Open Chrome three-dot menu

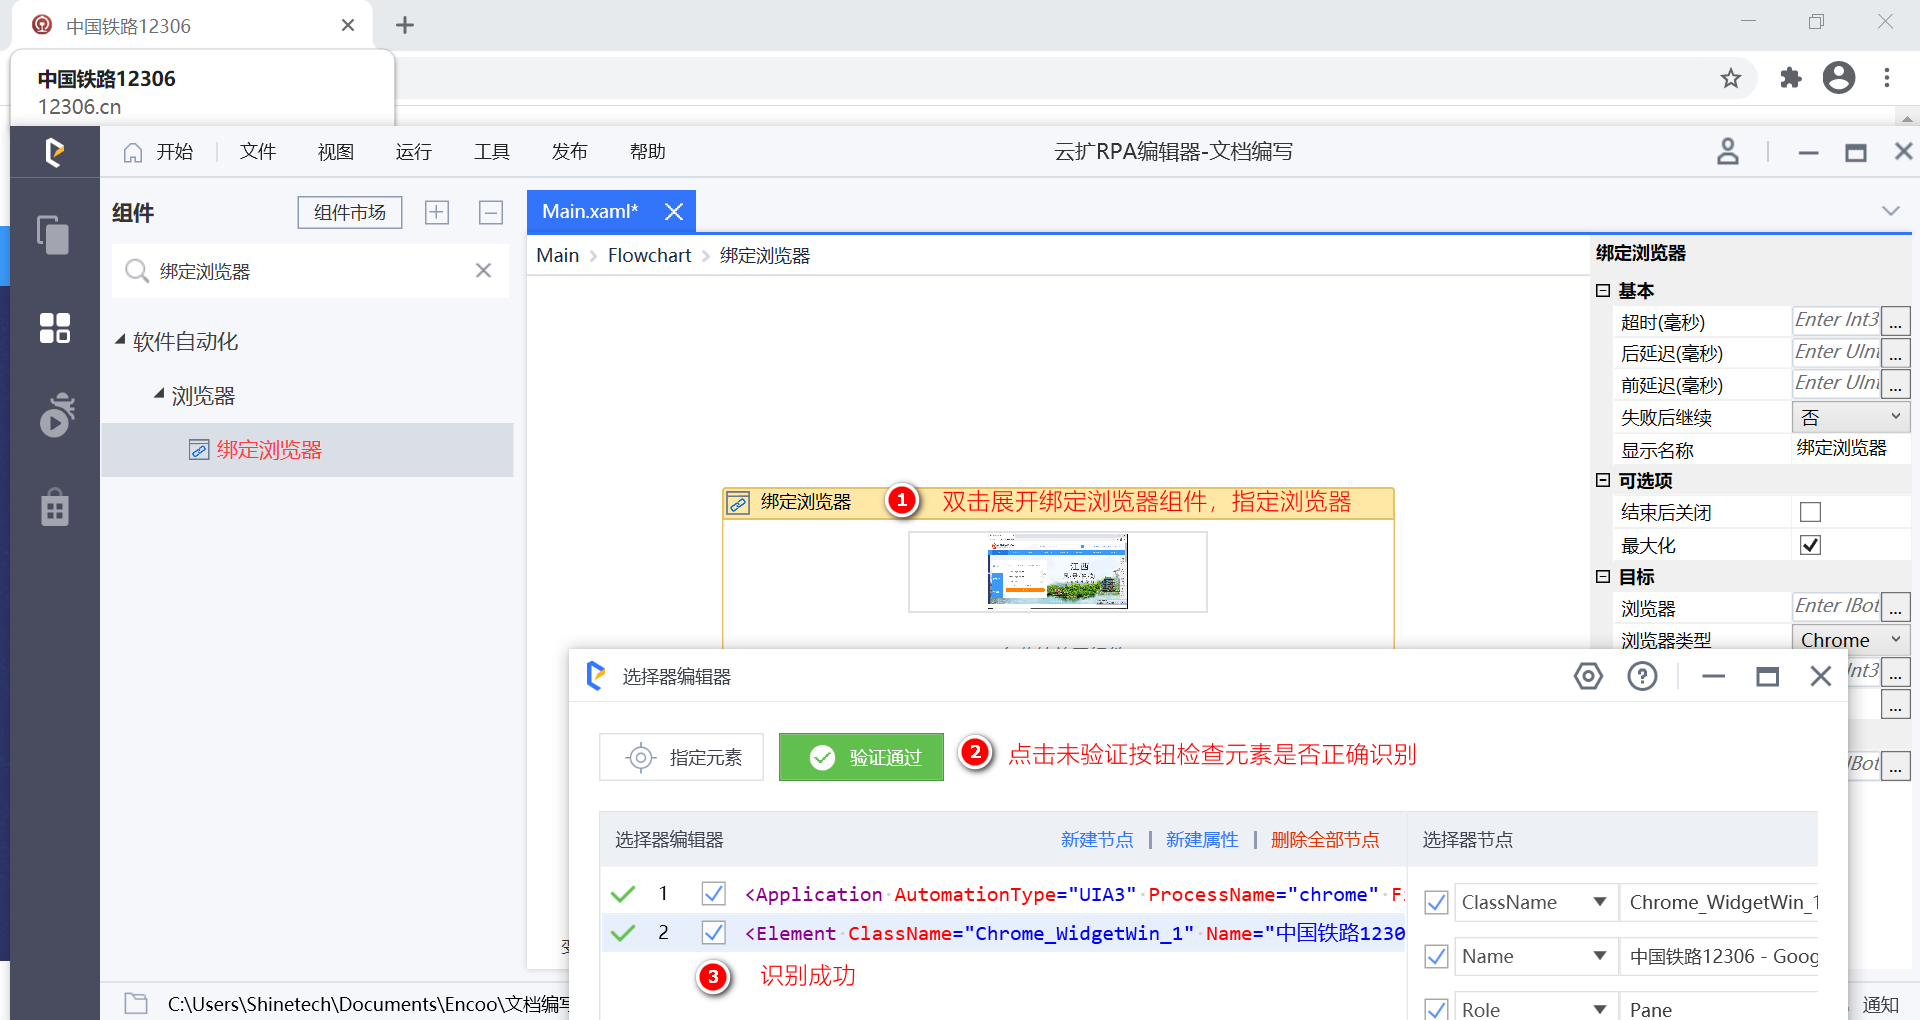[x=1887, y=78]
